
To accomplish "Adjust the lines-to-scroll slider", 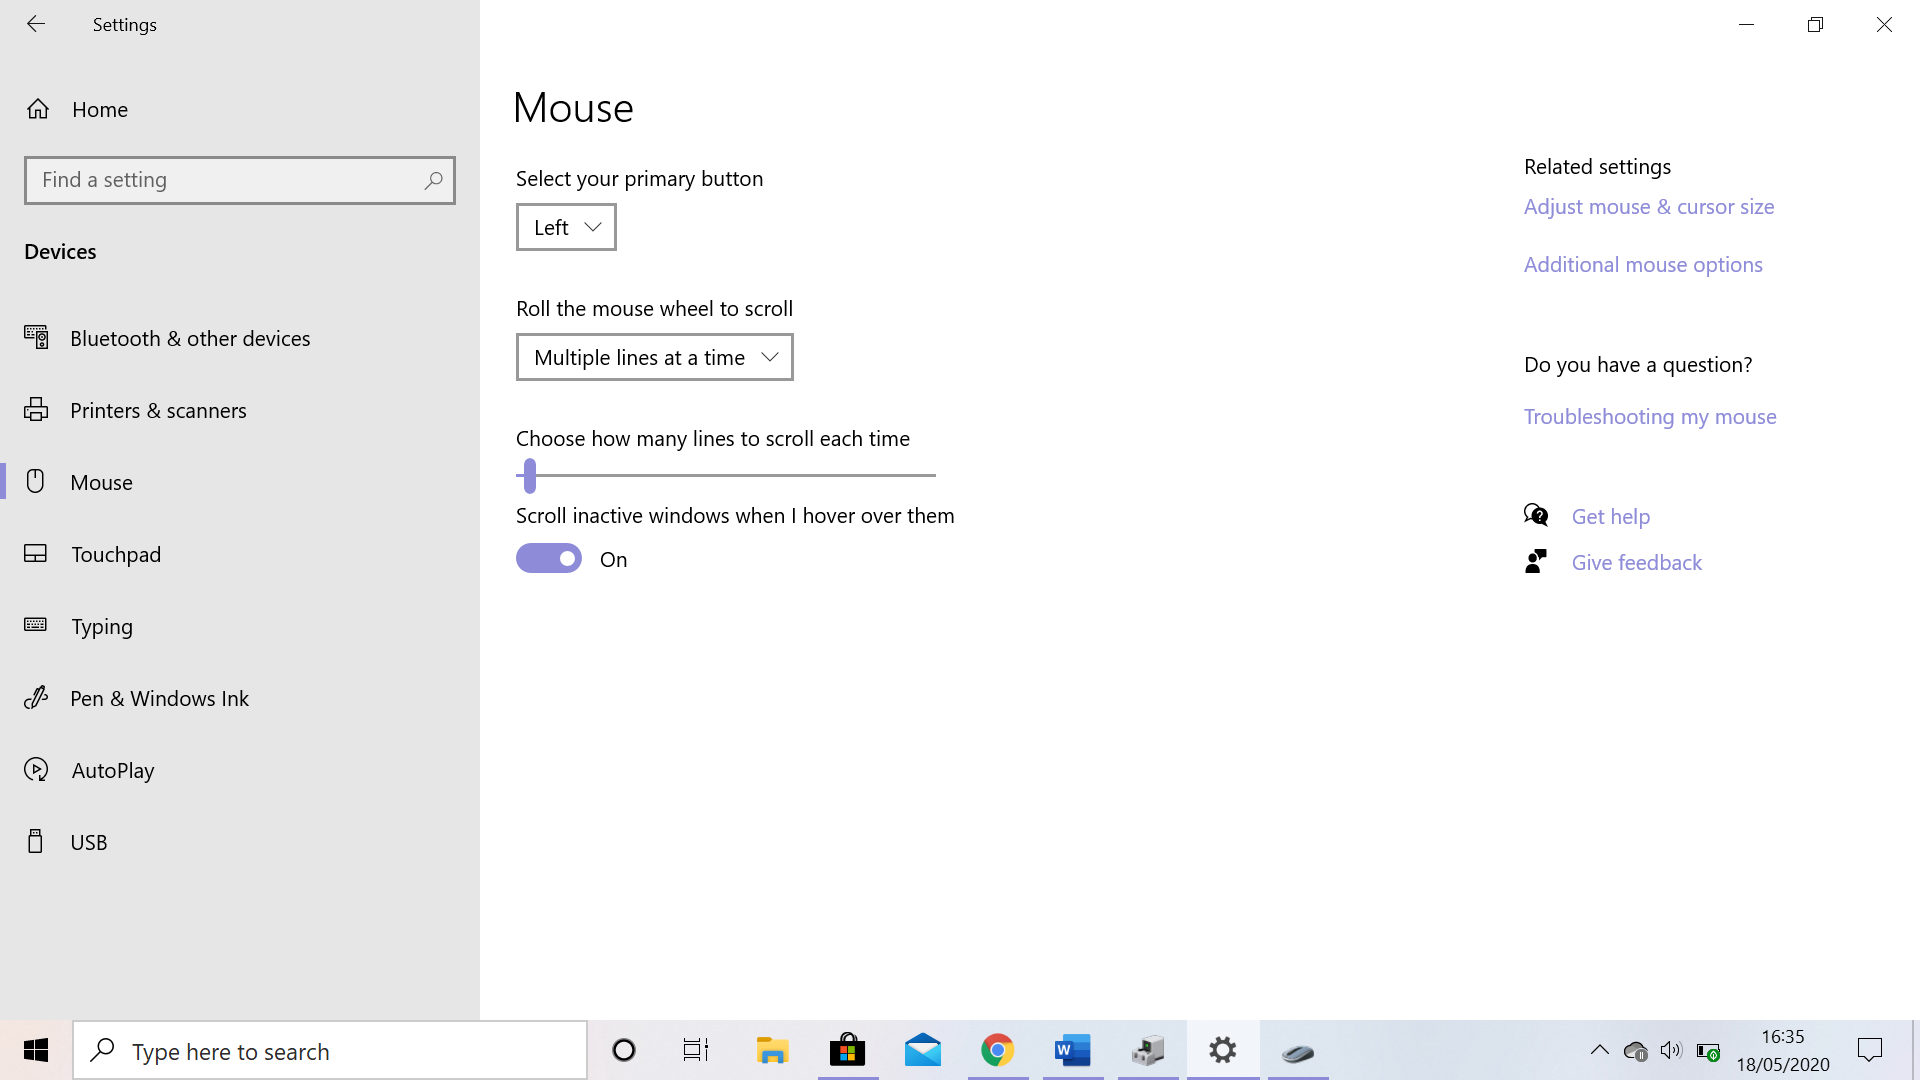I will pyautogui.click(x=529, y=476).
